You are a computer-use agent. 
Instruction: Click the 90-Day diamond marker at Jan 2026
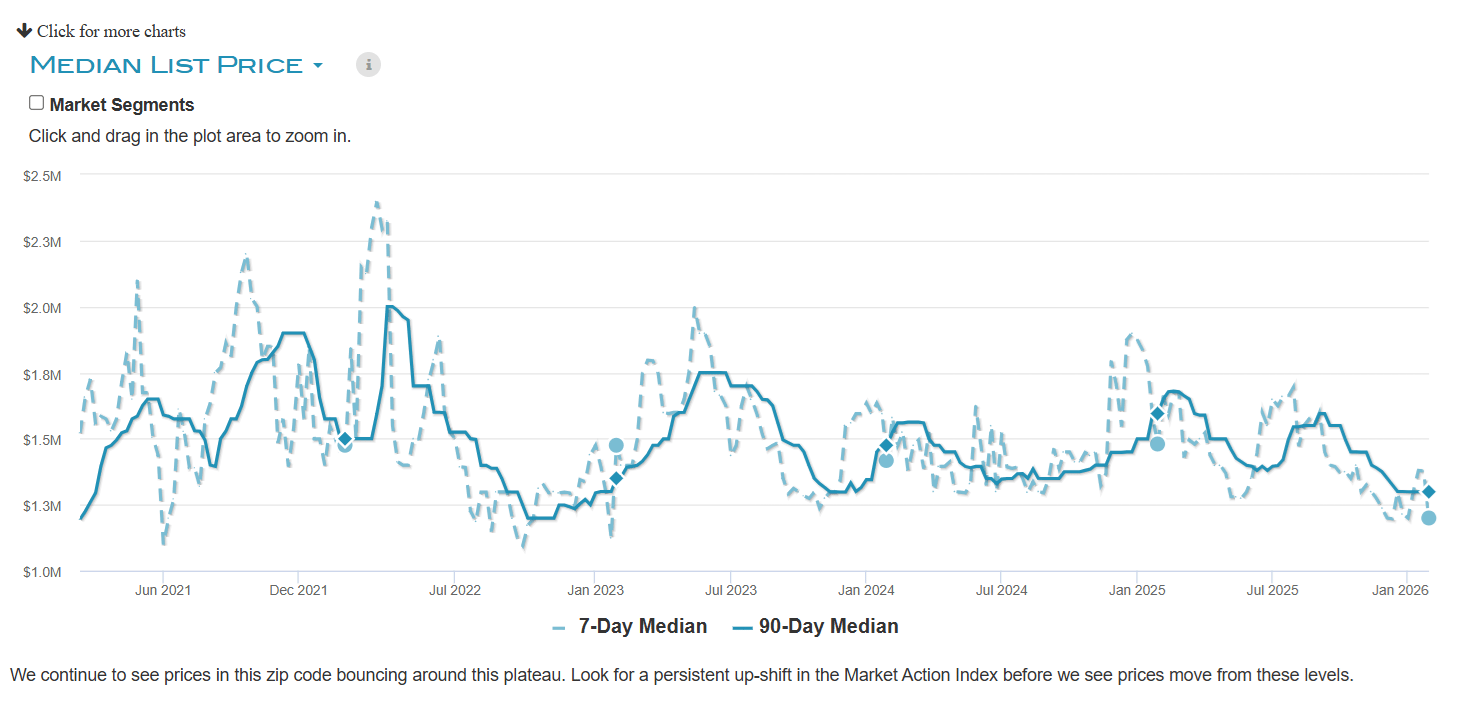(x=1429, y=491)
